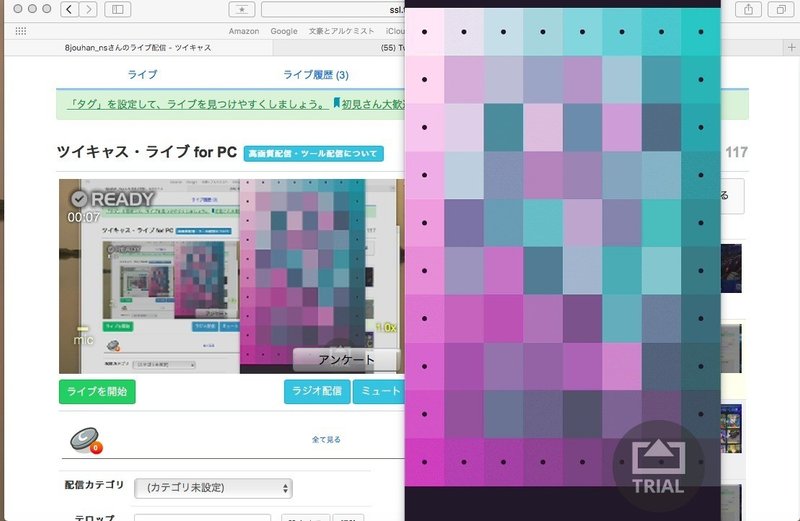This screenshot has width=800, height=521.
Task: Open 高画質配信・ツール配信について button
Action: point(313,154)
